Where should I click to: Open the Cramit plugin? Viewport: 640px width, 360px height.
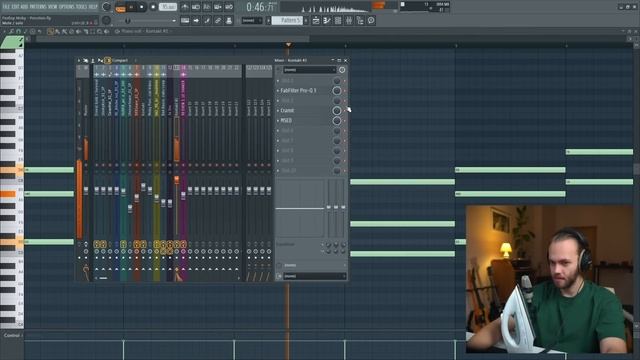click(x=287, y=111)
